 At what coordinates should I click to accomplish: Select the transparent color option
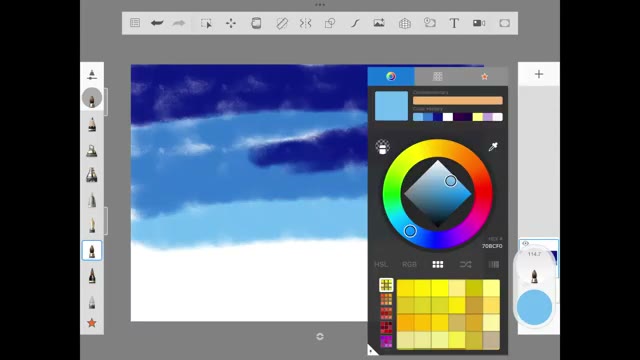[x=382, y=147]
